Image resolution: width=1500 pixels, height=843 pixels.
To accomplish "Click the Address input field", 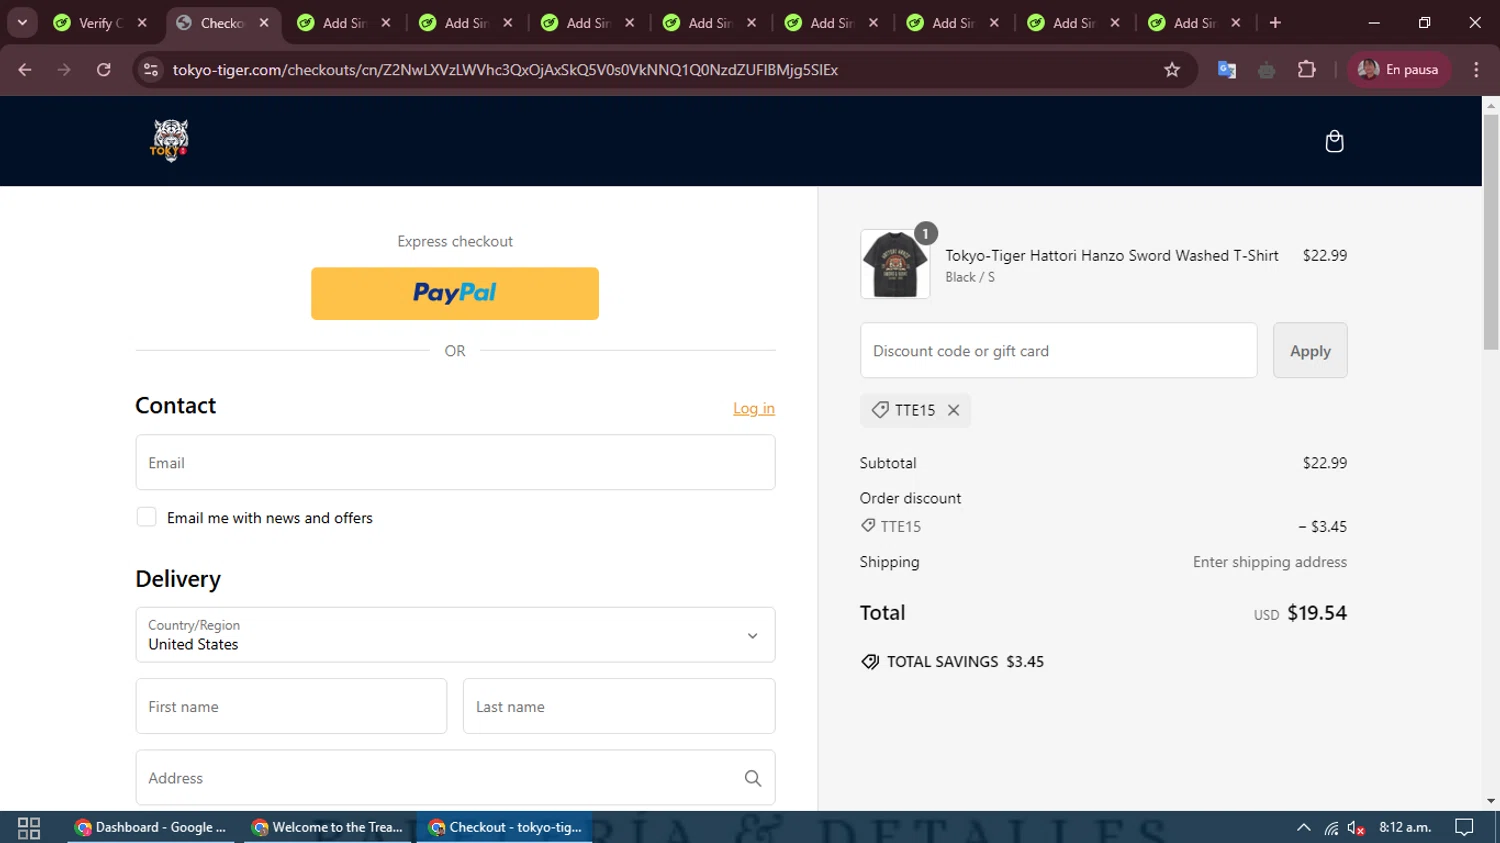I will (x=455, y=778).
